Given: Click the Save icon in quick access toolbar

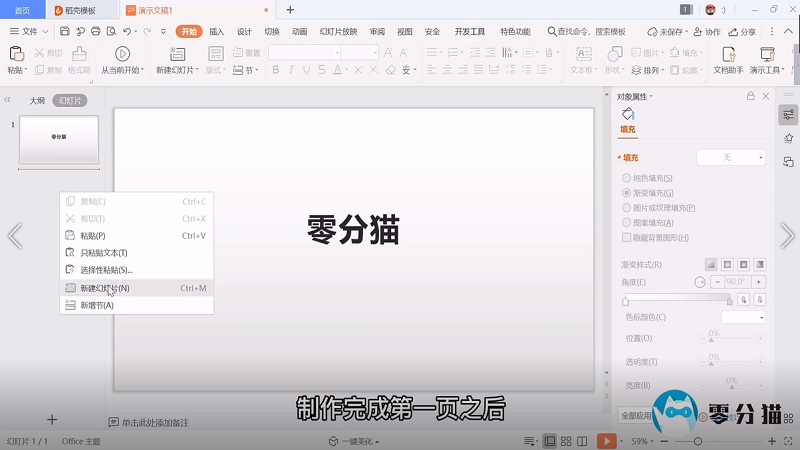Looking at the screenshot, I should [65, 31].
